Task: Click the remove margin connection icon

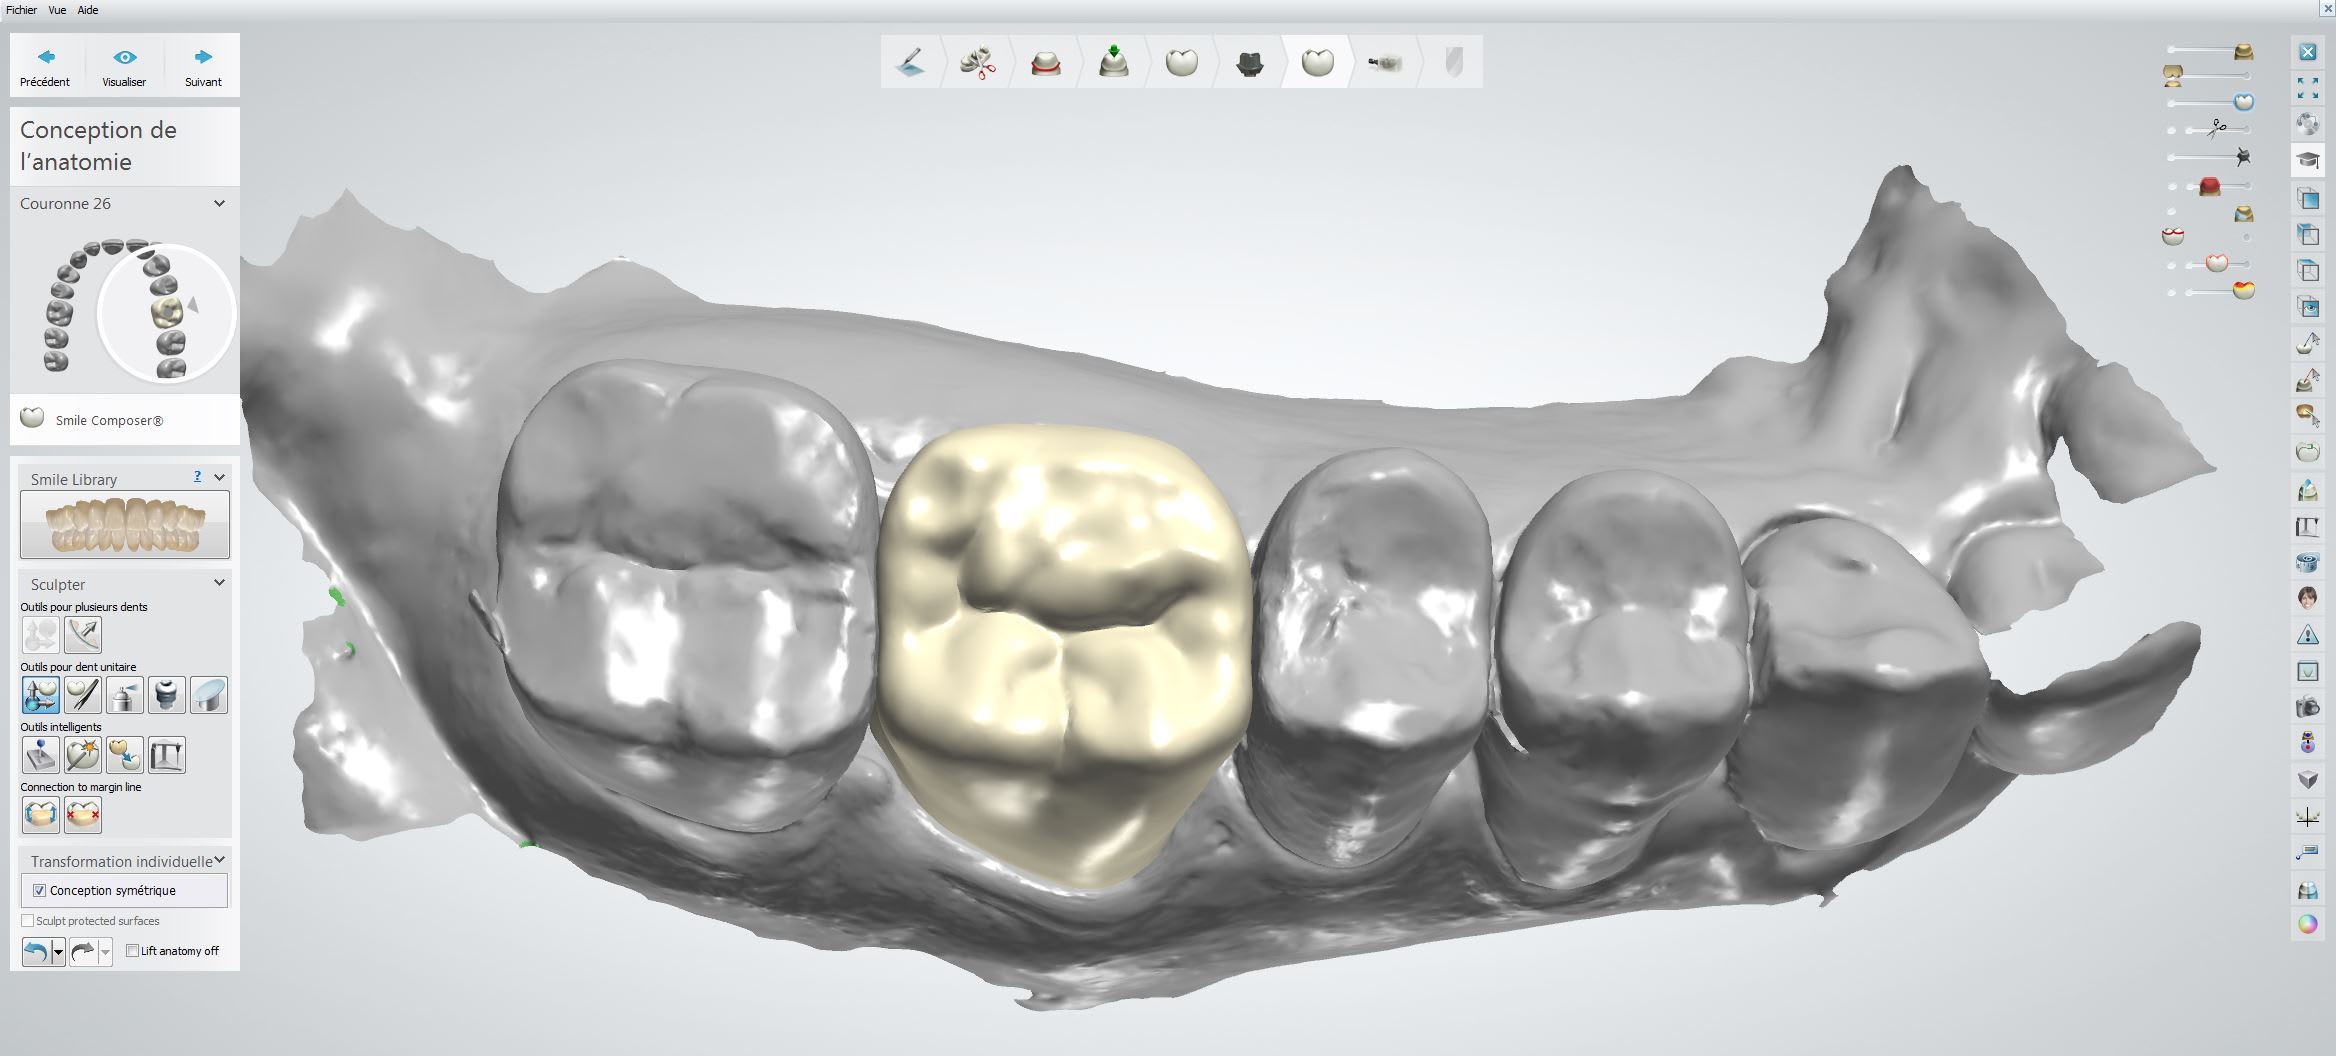Action: 83,815
